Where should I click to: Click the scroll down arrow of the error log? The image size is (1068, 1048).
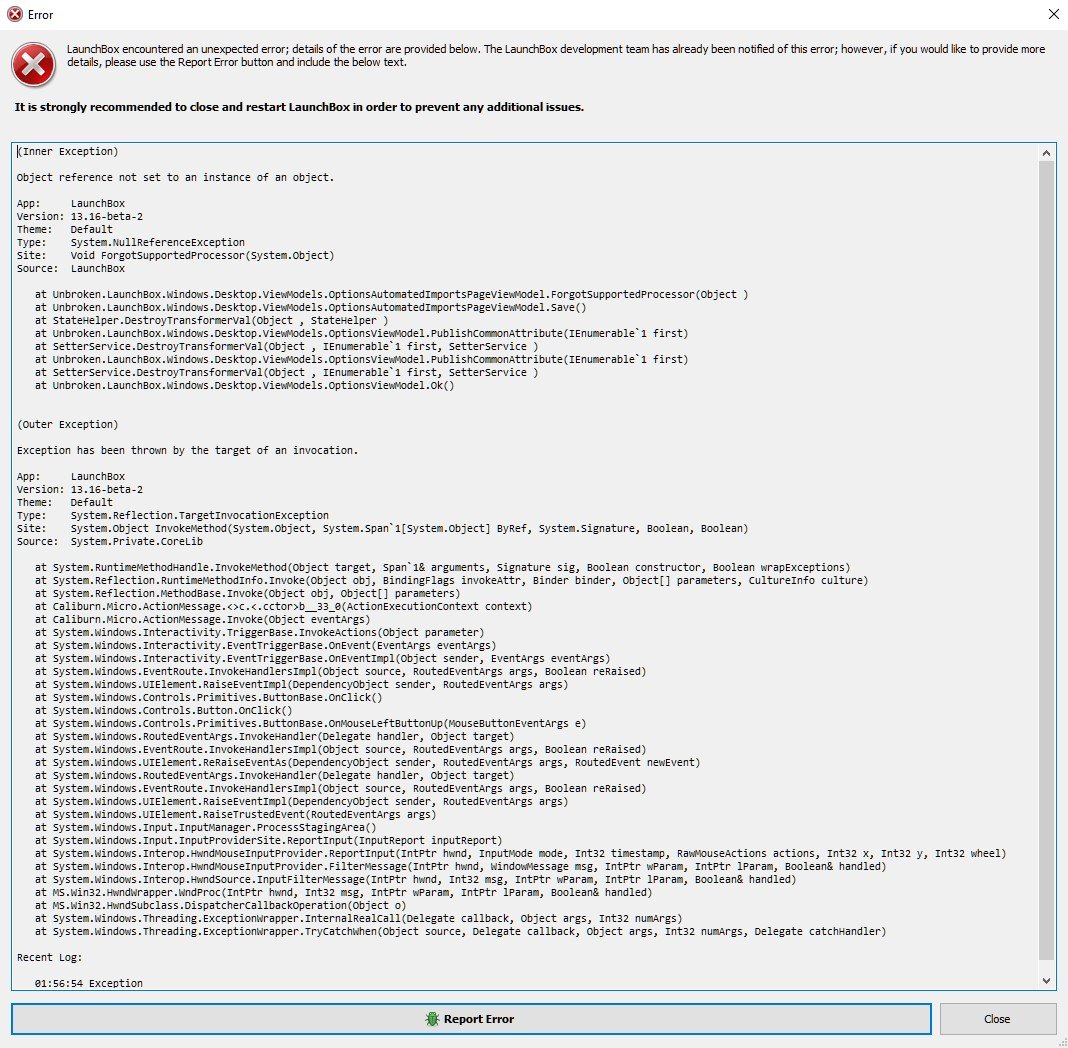click(x=1046, y=981)
